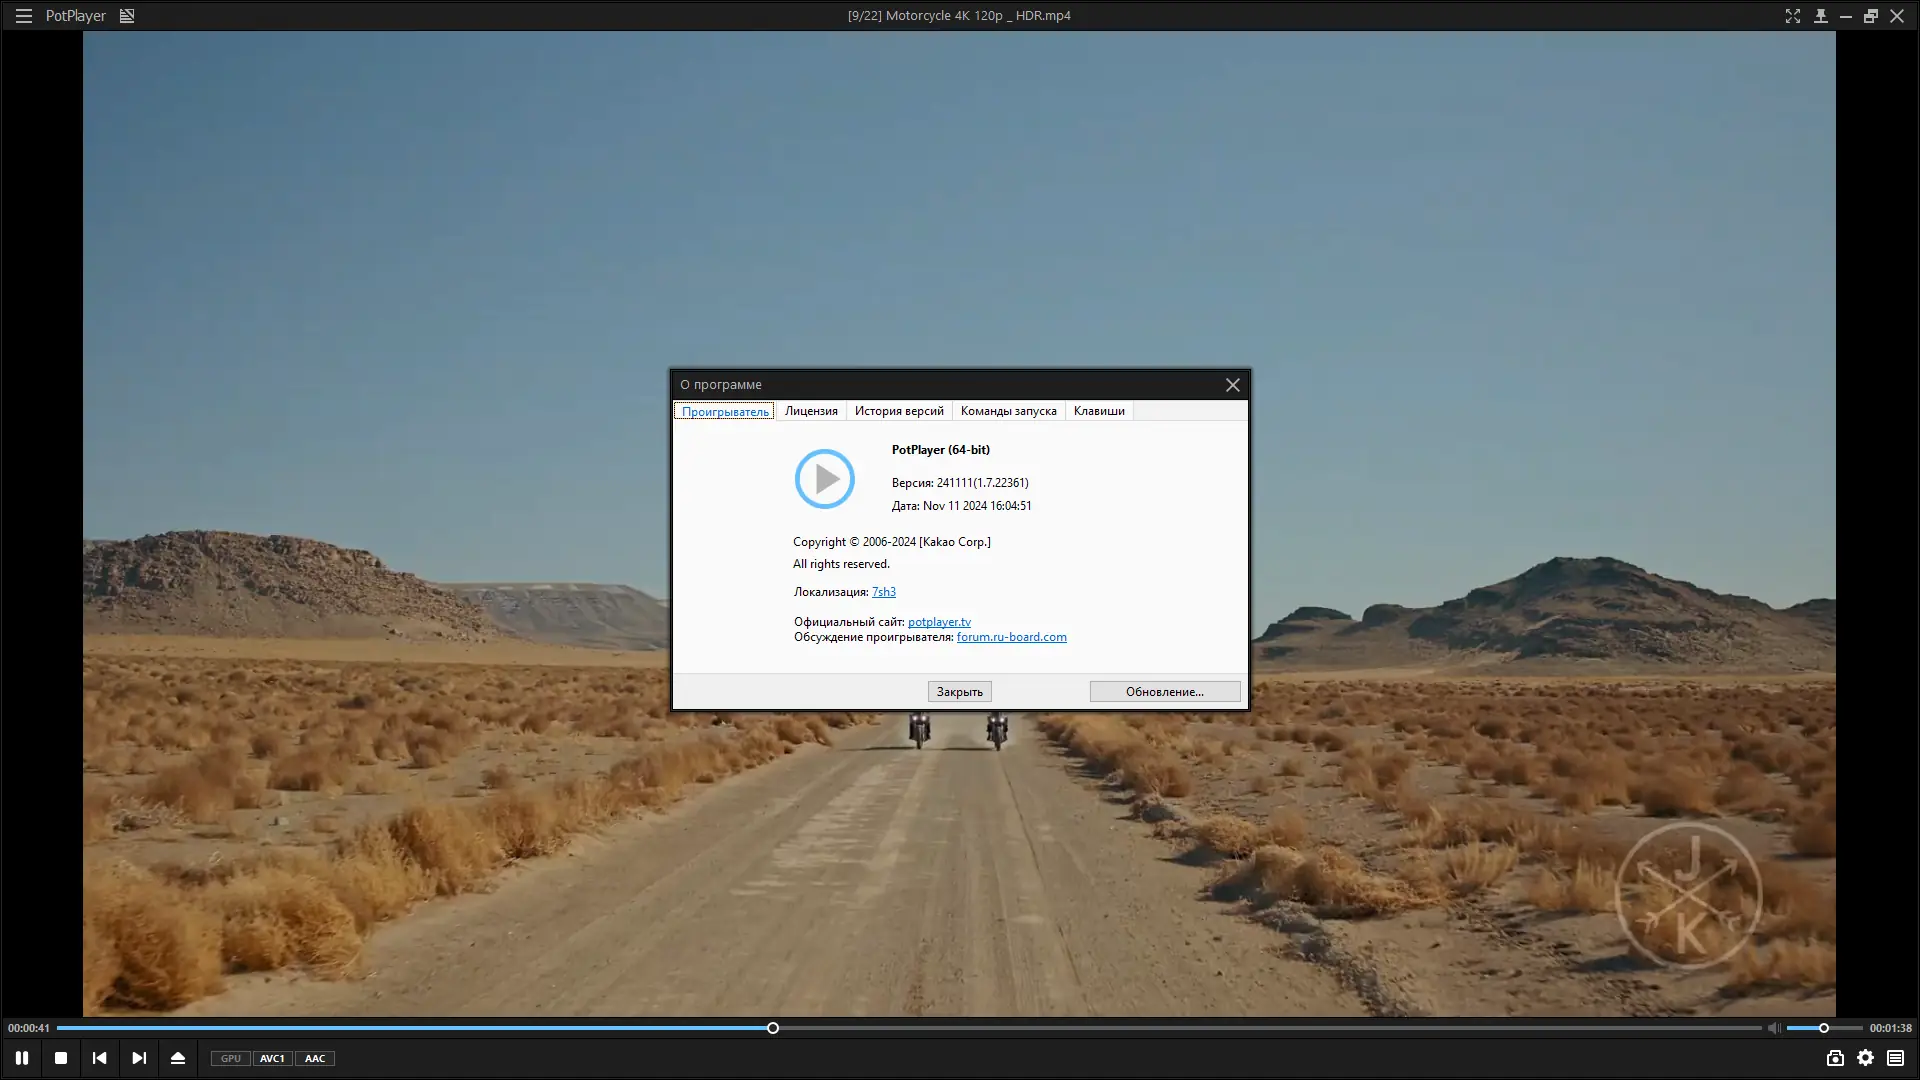This screenshot has height=1080, width=1920.
Task: Click the AVC1 video codec label
Action: point(272,1059)
